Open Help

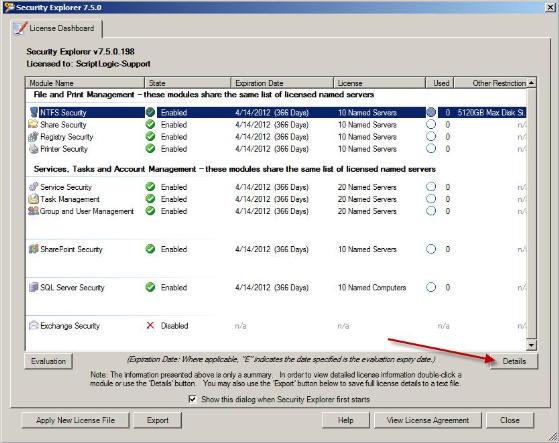point(345,420)
